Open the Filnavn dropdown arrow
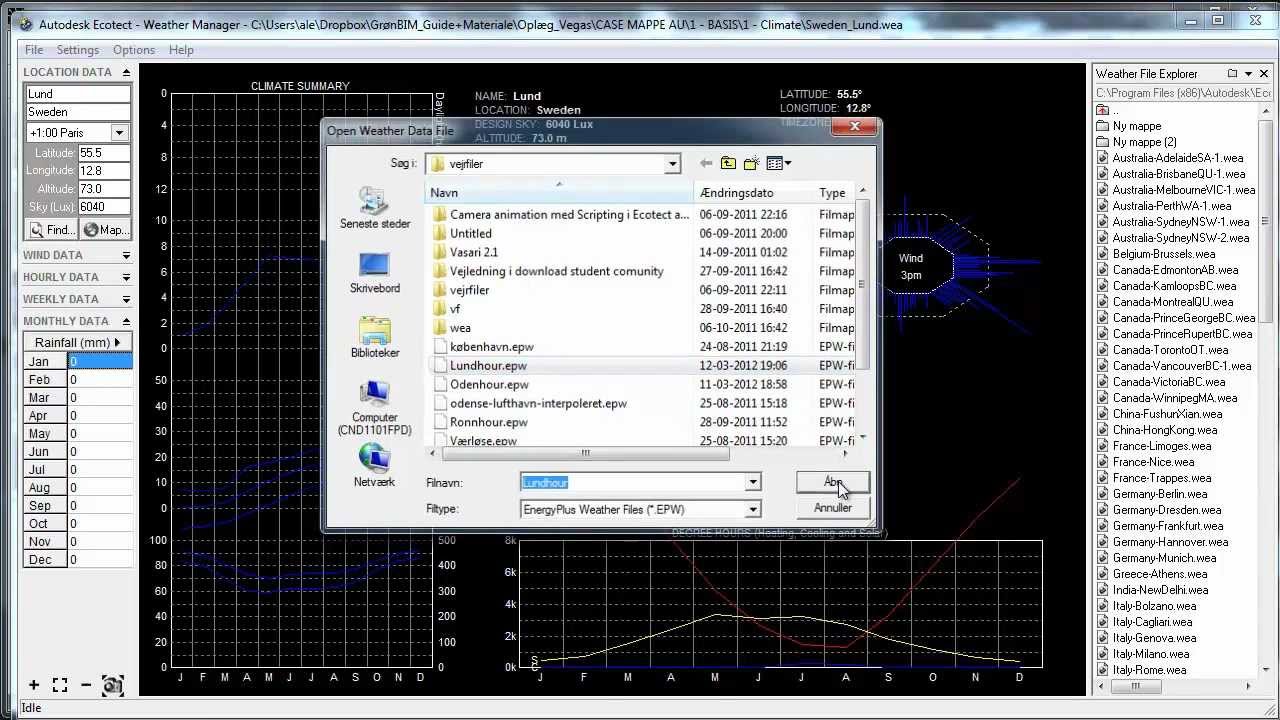The width and height of the screenshot is (1280, 720). tap(752, 482)
